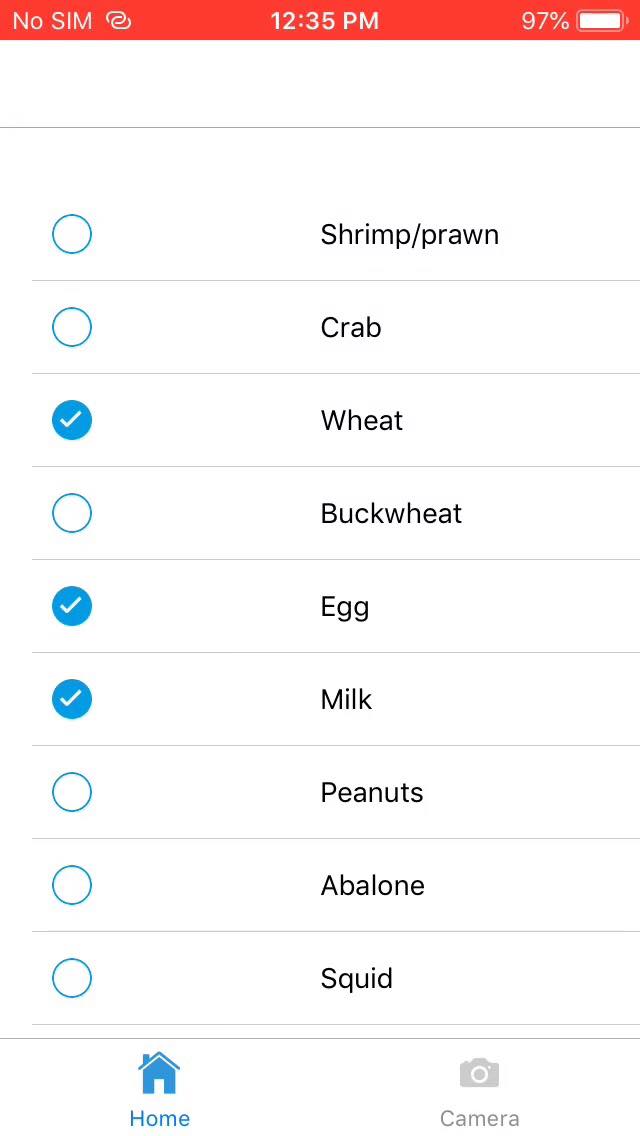This screenshot has height=1136, width=640.
Task: Select the Peanuts checkbox
Action: point(72,792)
